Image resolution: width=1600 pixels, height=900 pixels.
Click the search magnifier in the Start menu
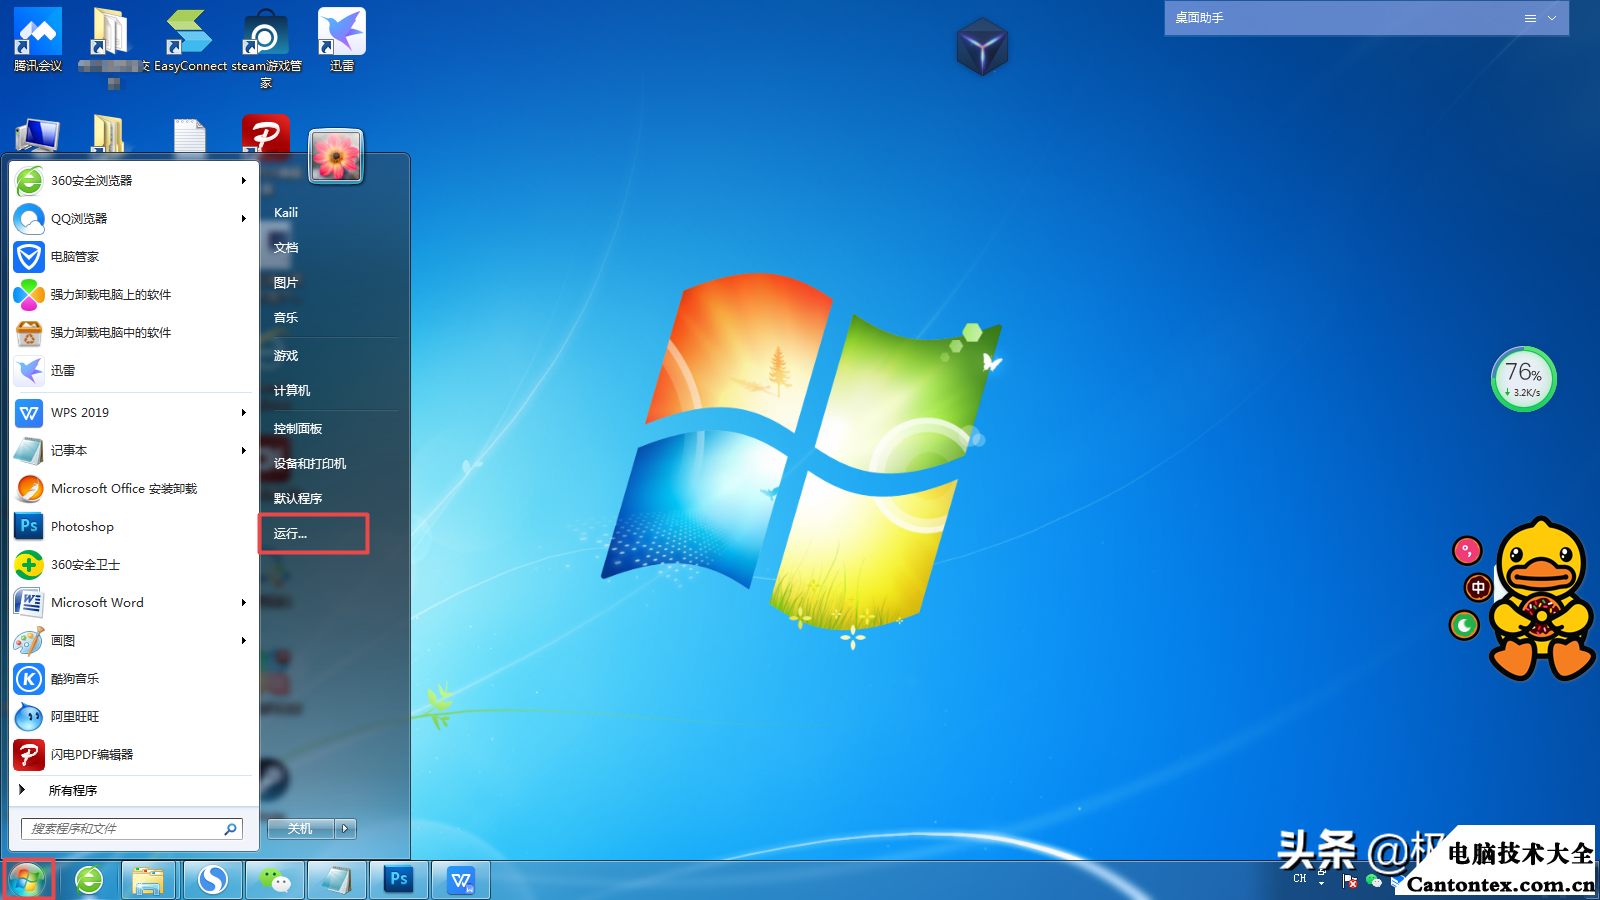tap(230, 829)
